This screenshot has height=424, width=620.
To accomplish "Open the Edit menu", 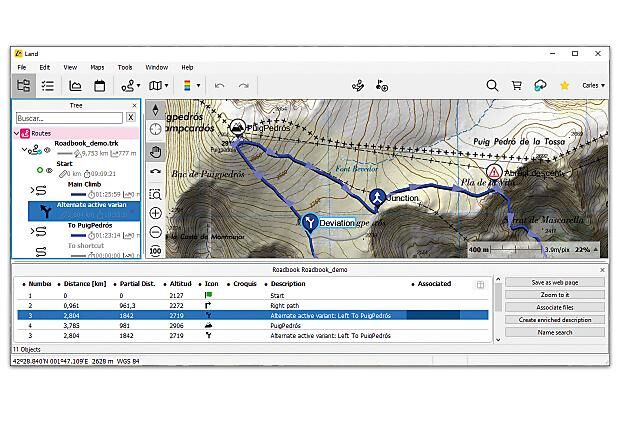I will [x=45, y=67].
